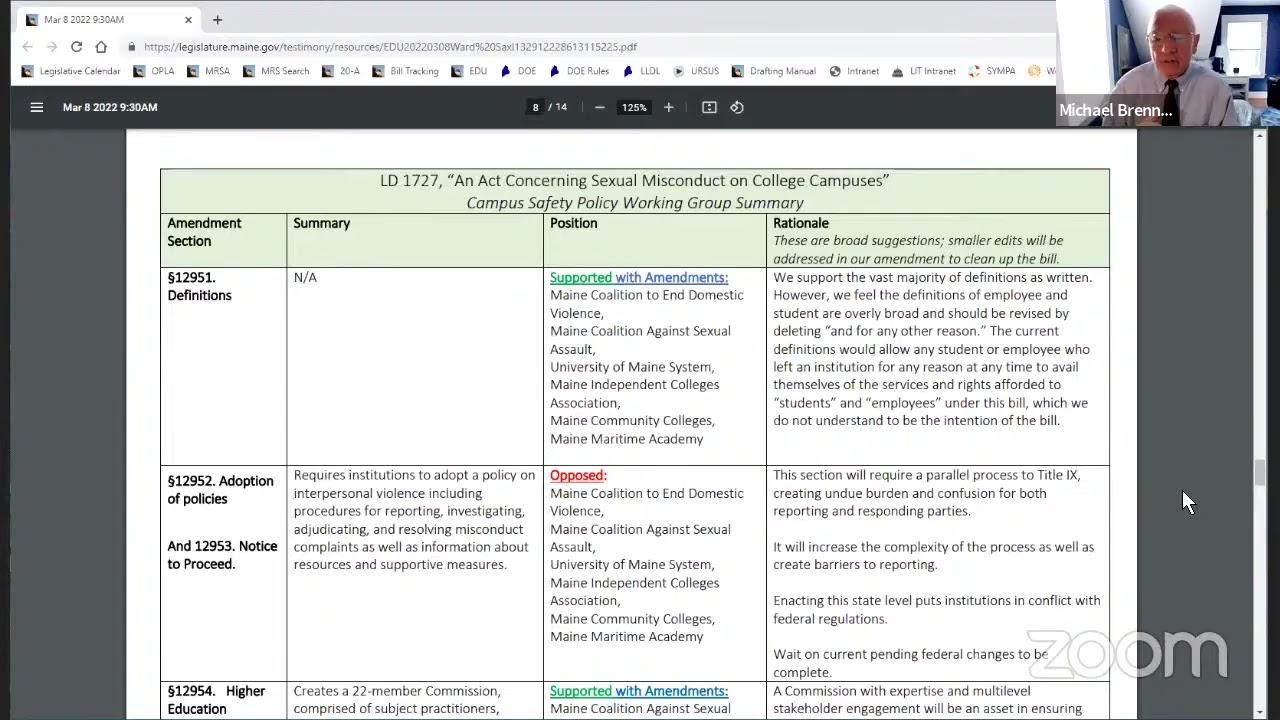Edit the current page number field
The height and width of the screenshot is (720, 1280).
point(536,107)
